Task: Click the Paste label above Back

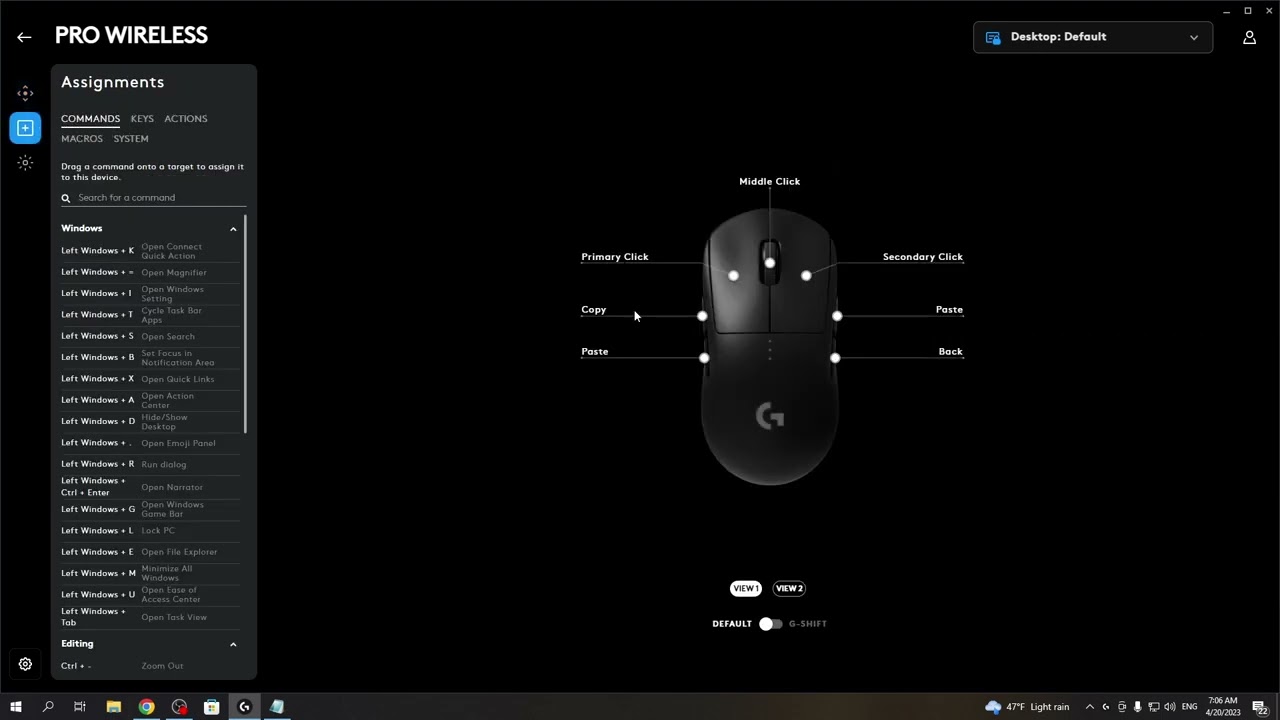Action: [949, 310]
